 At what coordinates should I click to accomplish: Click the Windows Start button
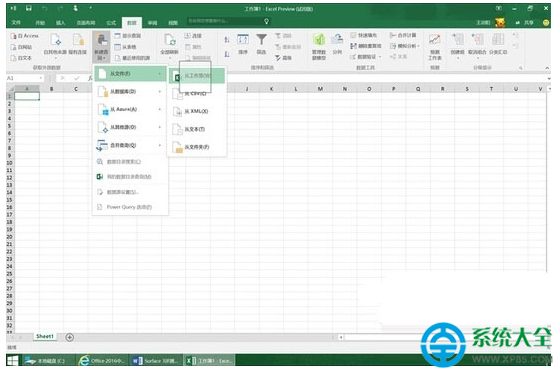point(13,361)
